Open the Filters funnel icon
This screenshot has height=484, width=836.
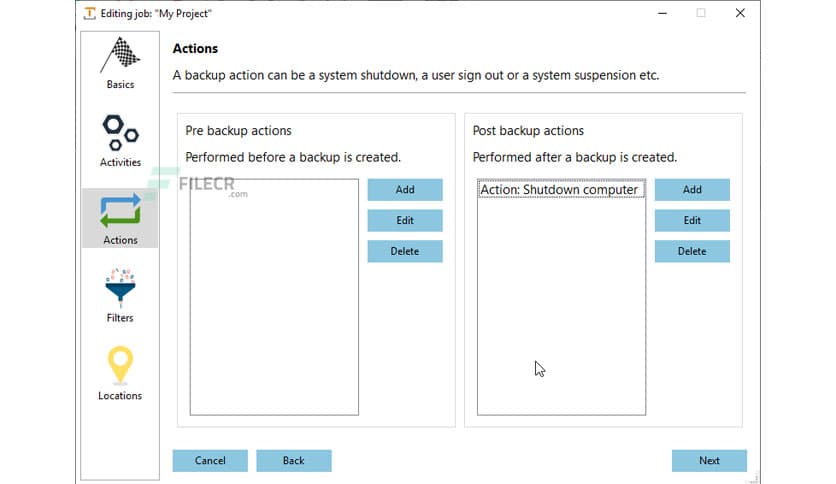120,287
